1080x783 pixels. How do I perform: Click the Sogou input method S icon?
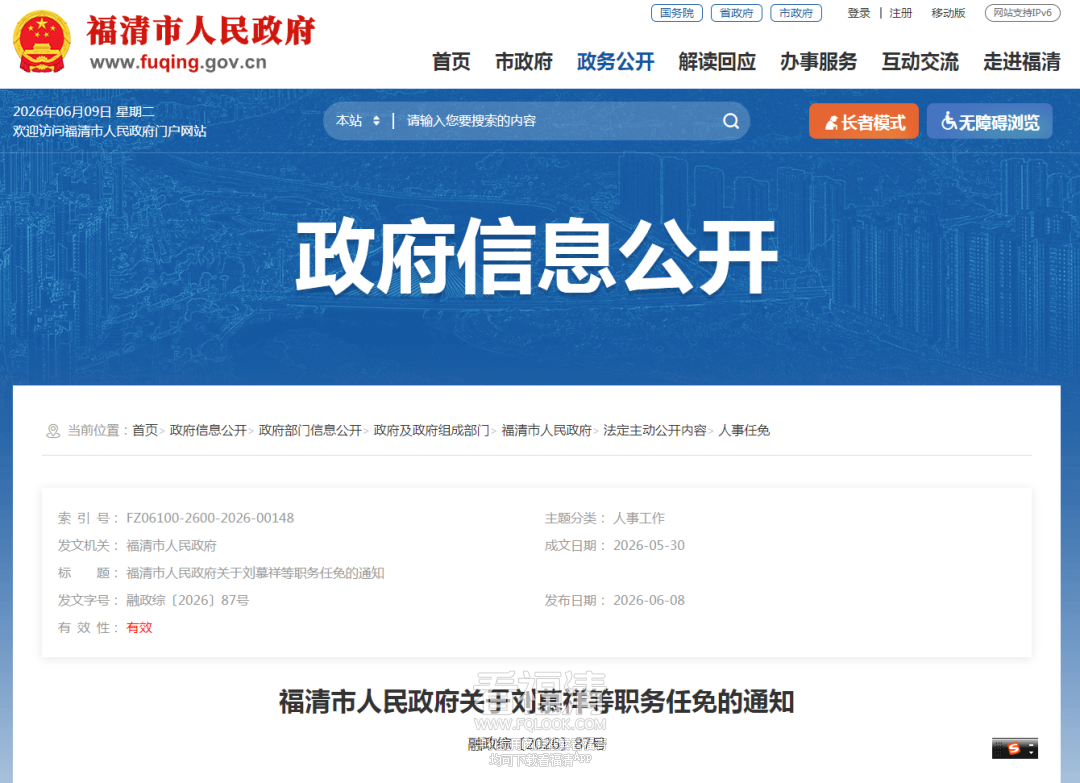point(1014,749)
